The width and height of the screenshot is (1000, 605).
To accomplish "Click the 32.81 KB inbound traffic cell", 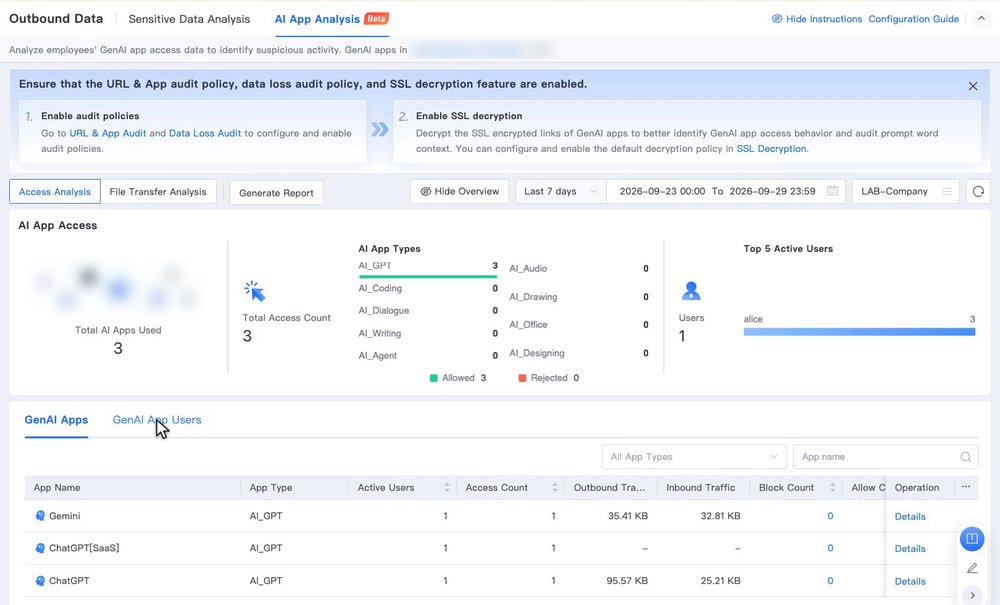I will pyautogui.click(x=720, y=516).
